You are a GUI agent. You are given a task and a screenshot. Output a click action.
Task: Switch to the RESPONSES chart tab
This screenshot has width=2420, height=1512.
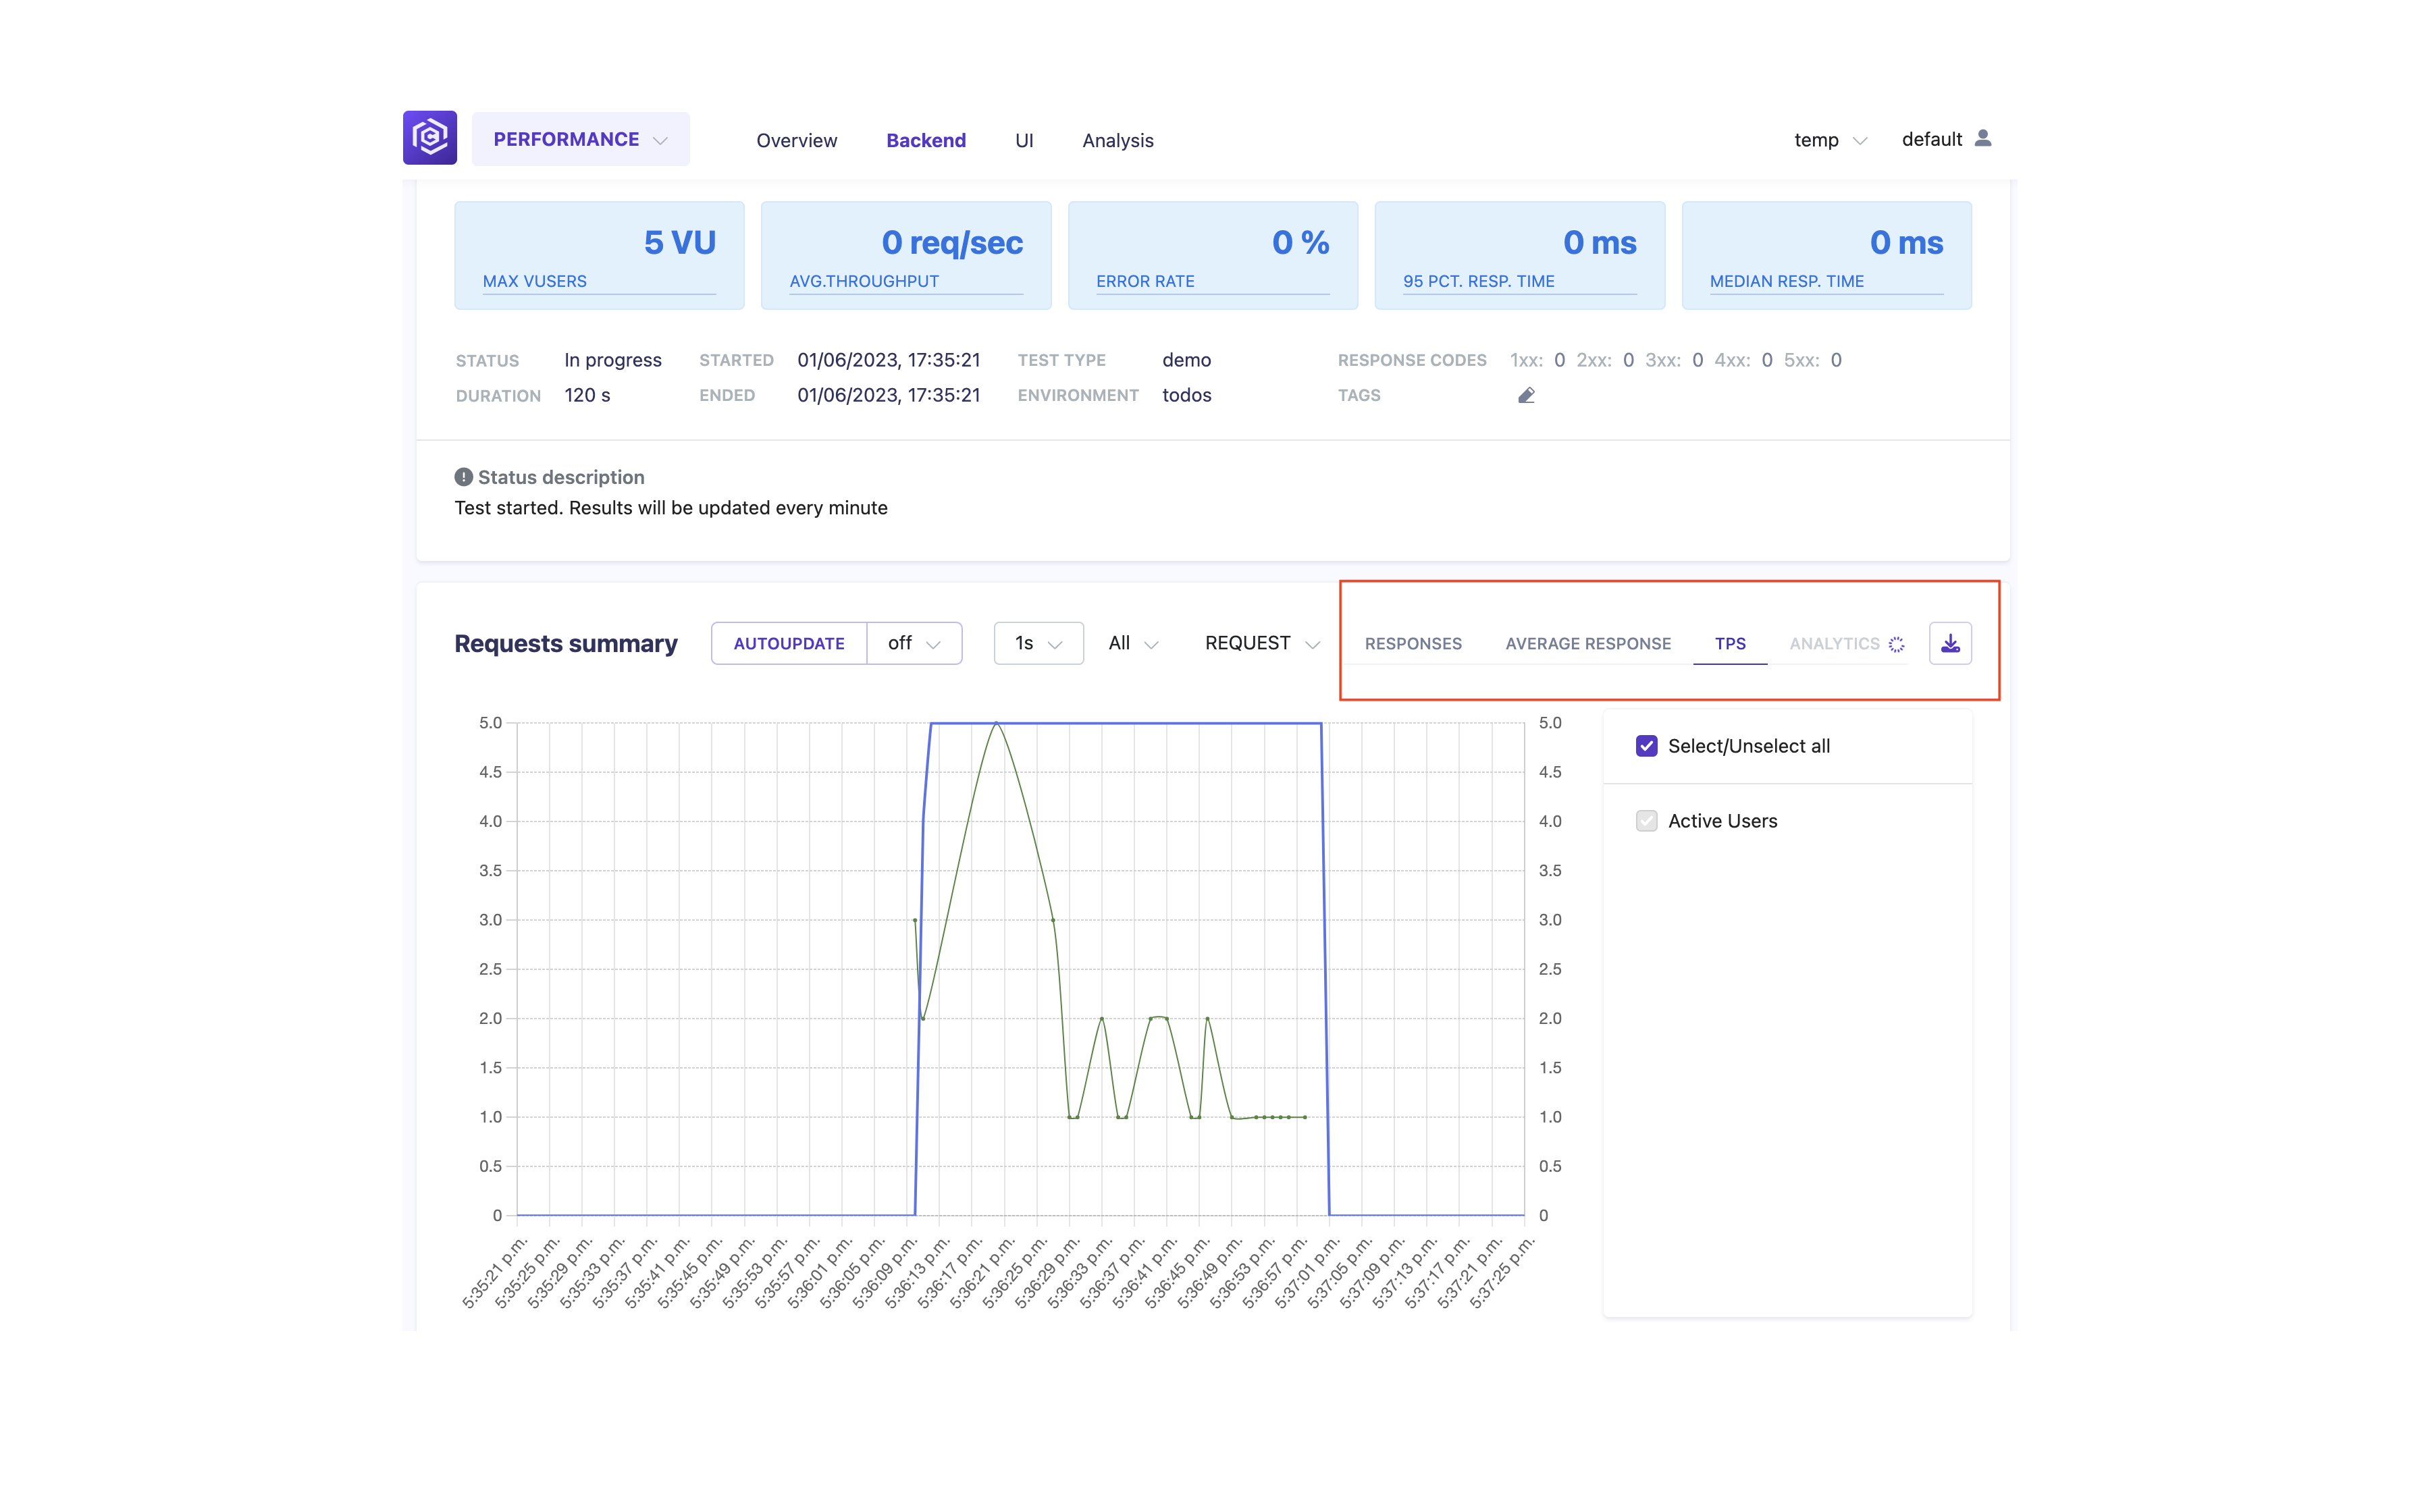click(1413, 644)
